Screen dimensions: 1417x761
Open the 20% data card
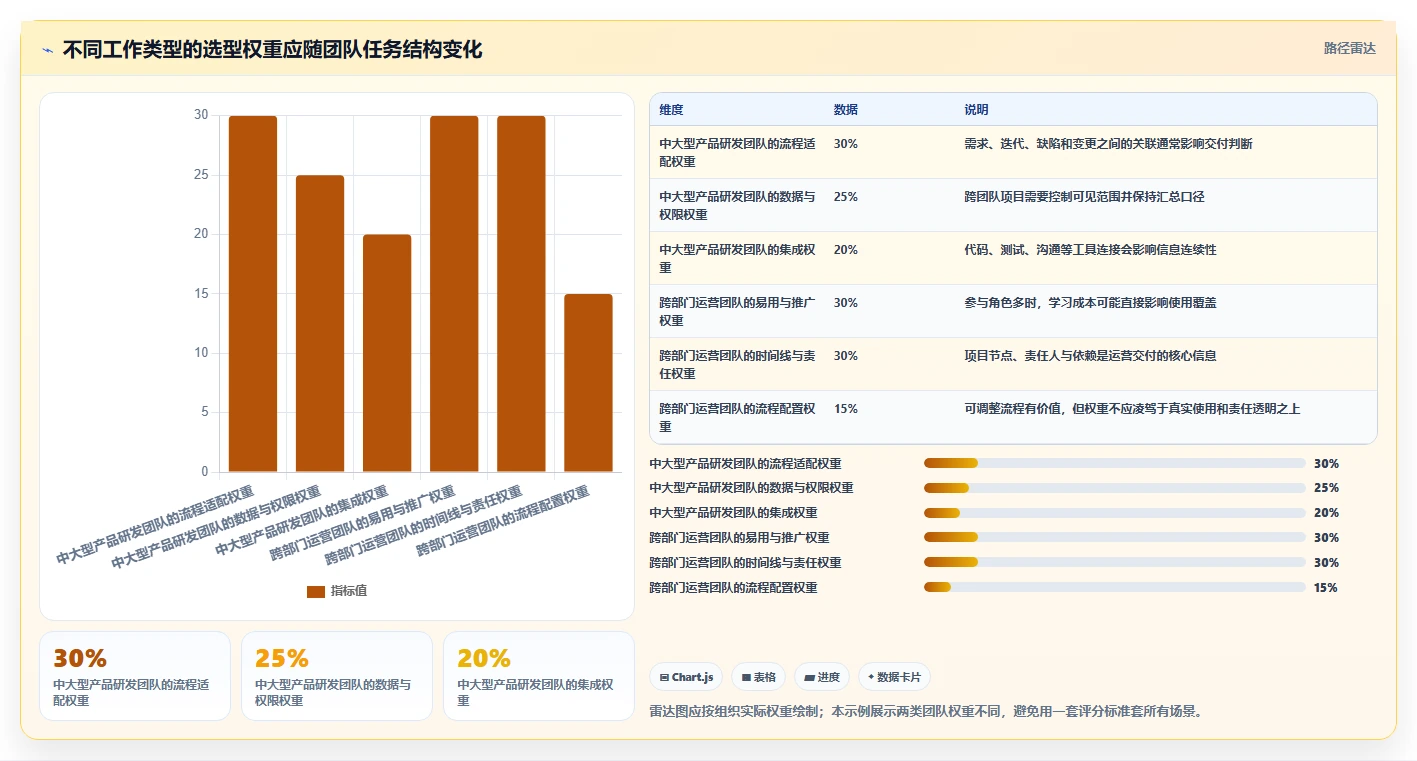(x=539, y=676)
